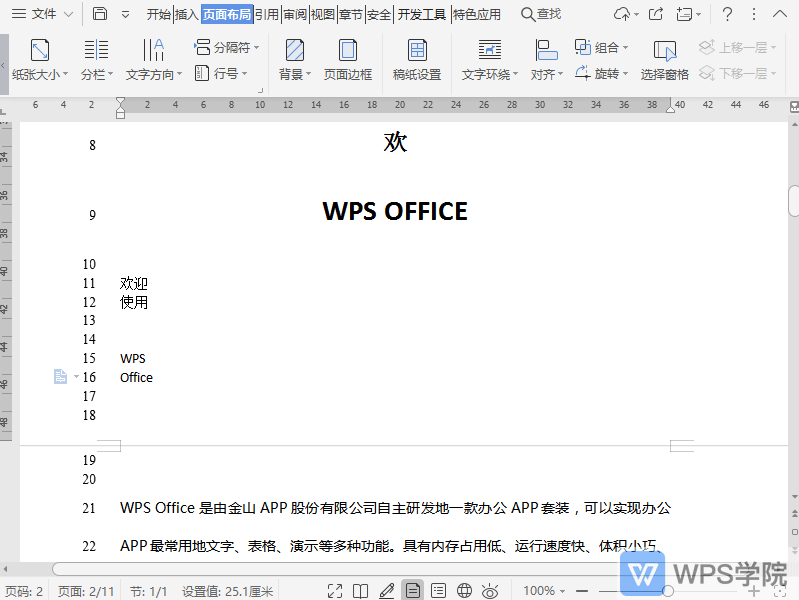The width and height of the screenshot is (799, 600).
Task: Click the zoom slider in the status bar
Action: (668, 591)
